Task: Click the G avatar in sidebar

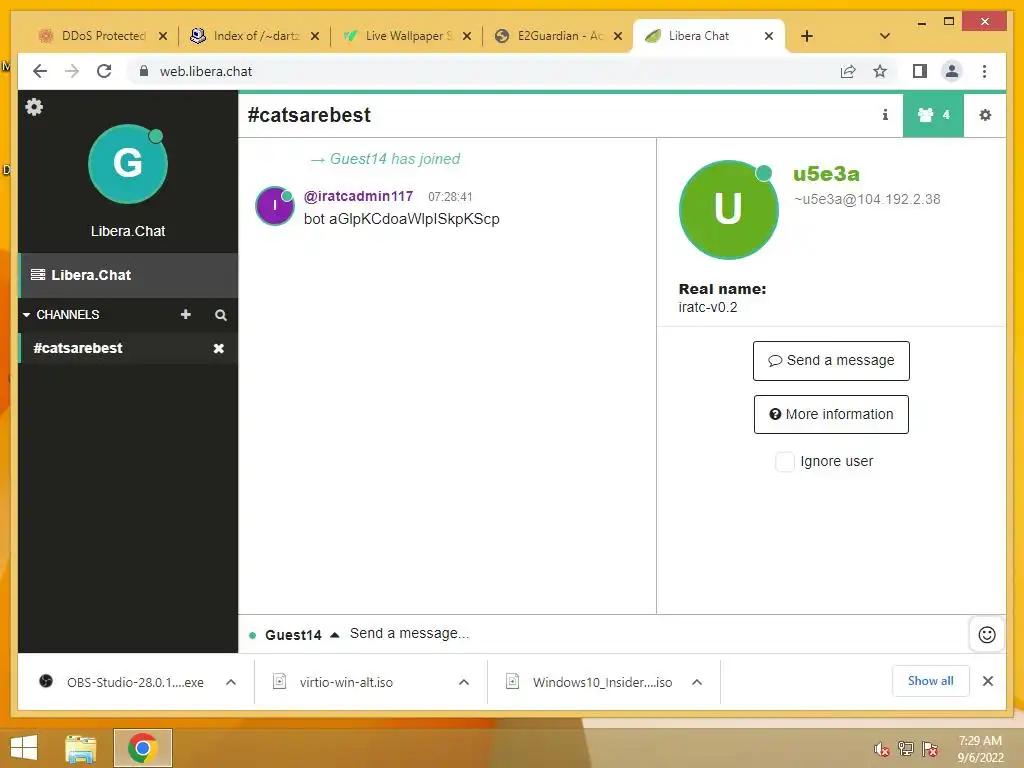Action: pyautogui.click(x=128, y=164)
